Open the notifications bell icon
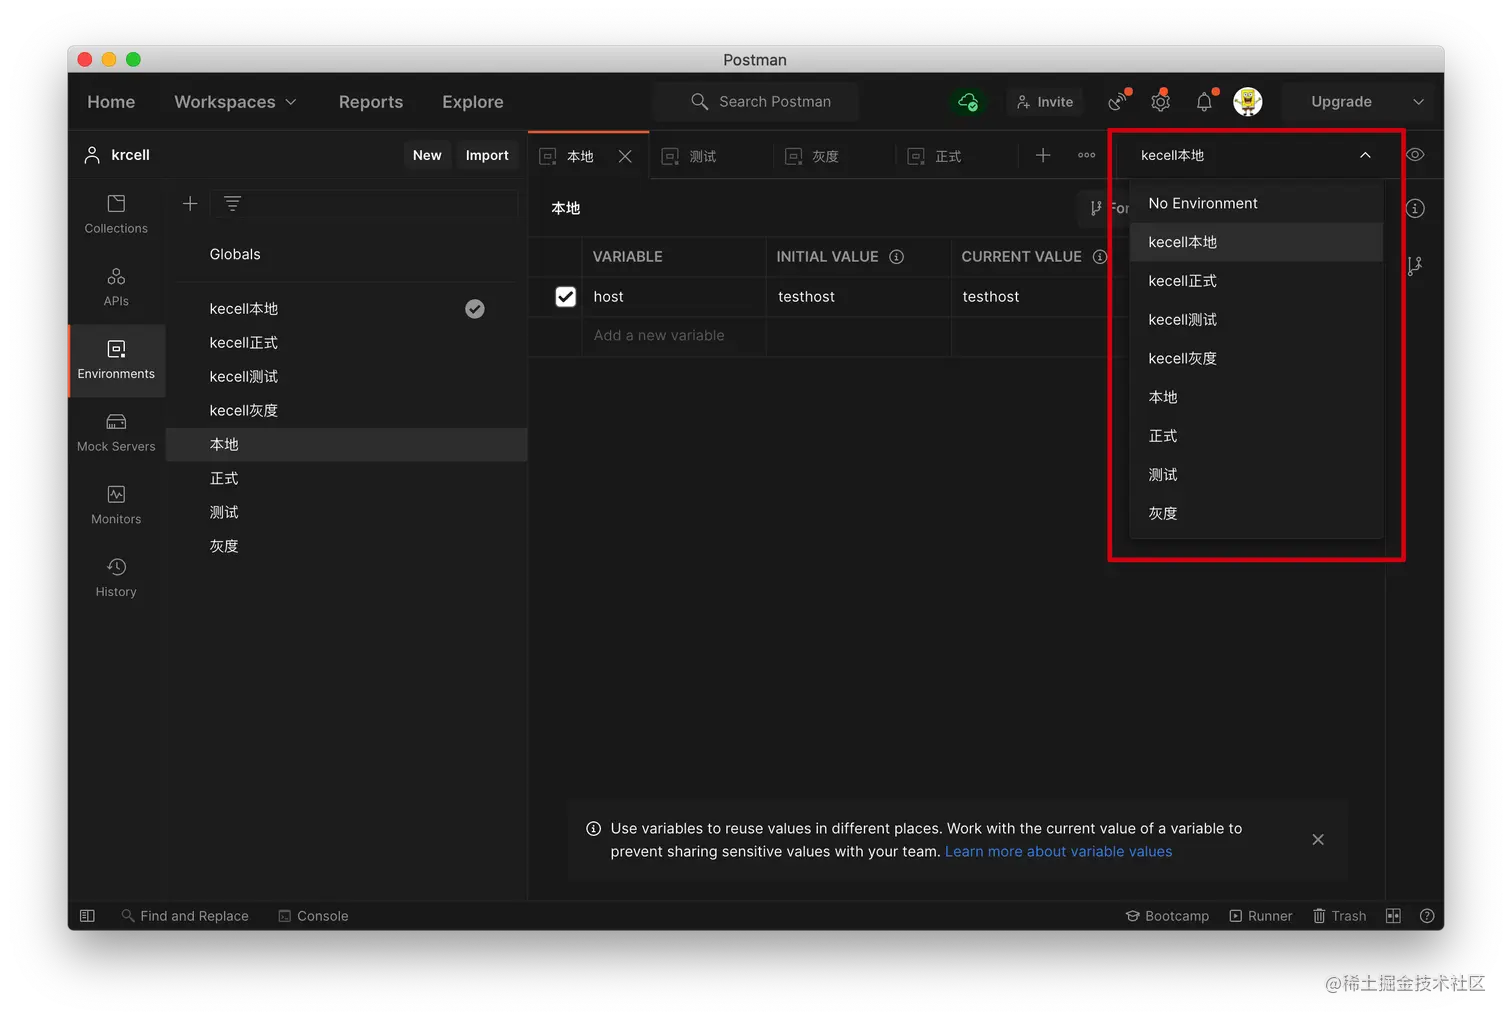The height and width of the screenshot is (1020, 1512). 1204,101
